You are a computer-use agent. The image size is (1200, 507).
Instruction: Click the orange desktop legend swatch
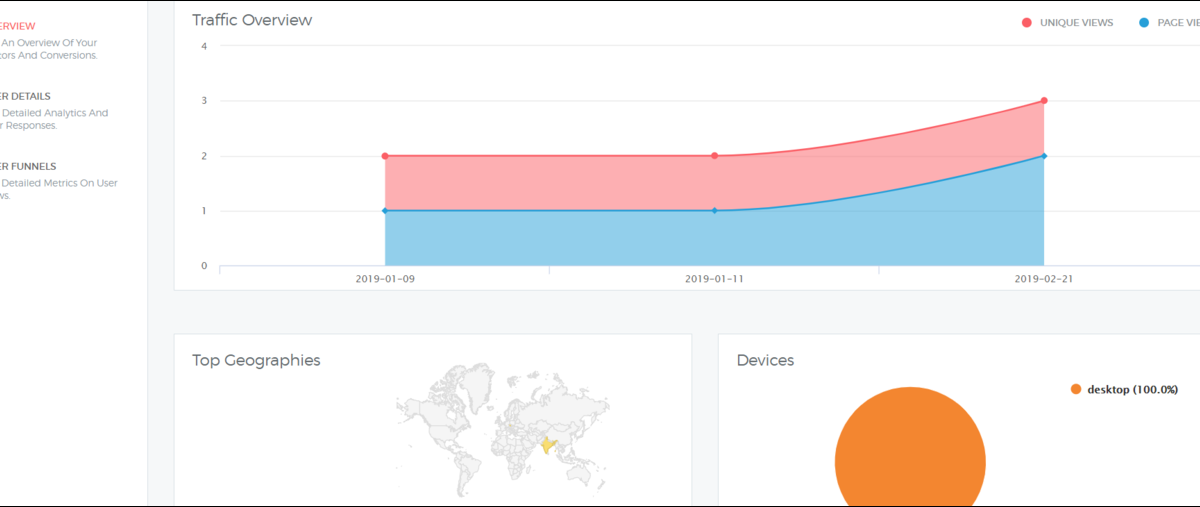click(1076, 389)
